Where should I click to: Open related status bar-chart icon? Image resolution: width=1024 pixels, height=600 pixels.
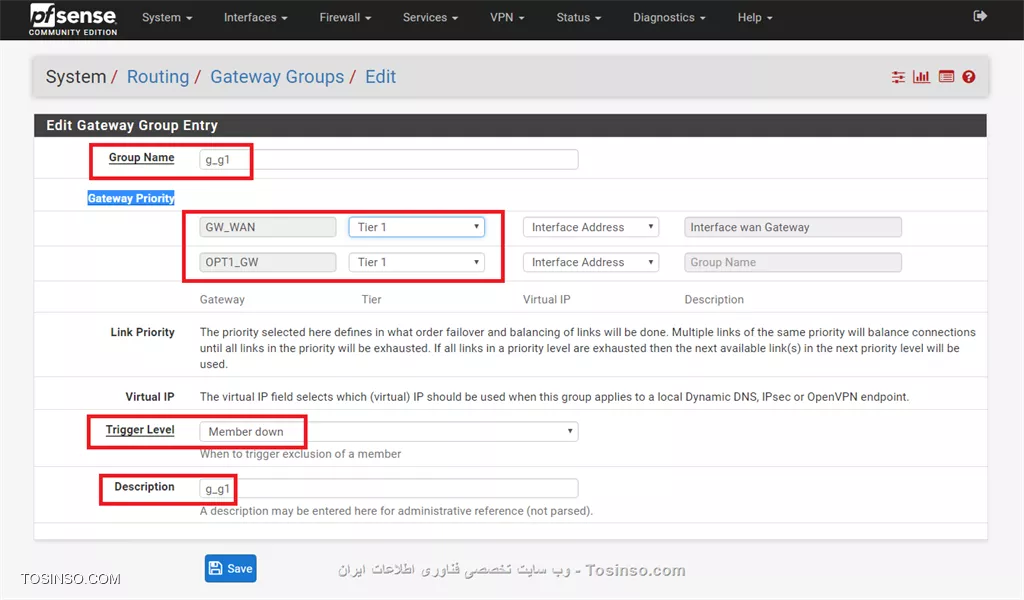pos(921,77)
